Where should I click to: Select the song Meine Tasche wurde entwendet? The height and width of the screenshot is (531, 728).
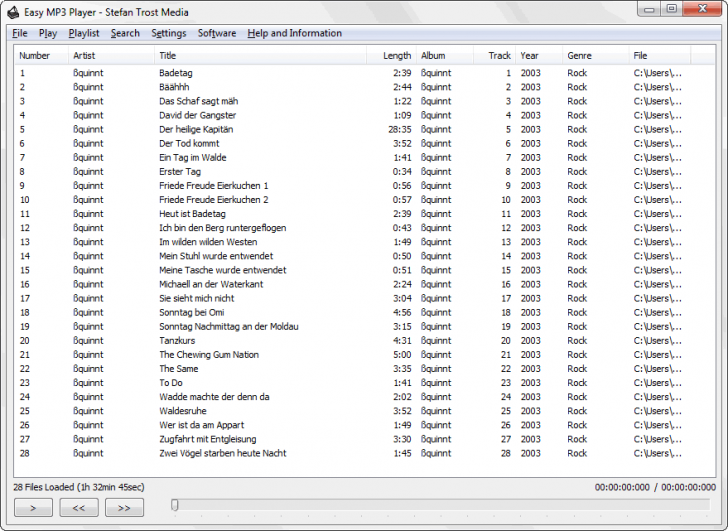(x=222, y=270)
